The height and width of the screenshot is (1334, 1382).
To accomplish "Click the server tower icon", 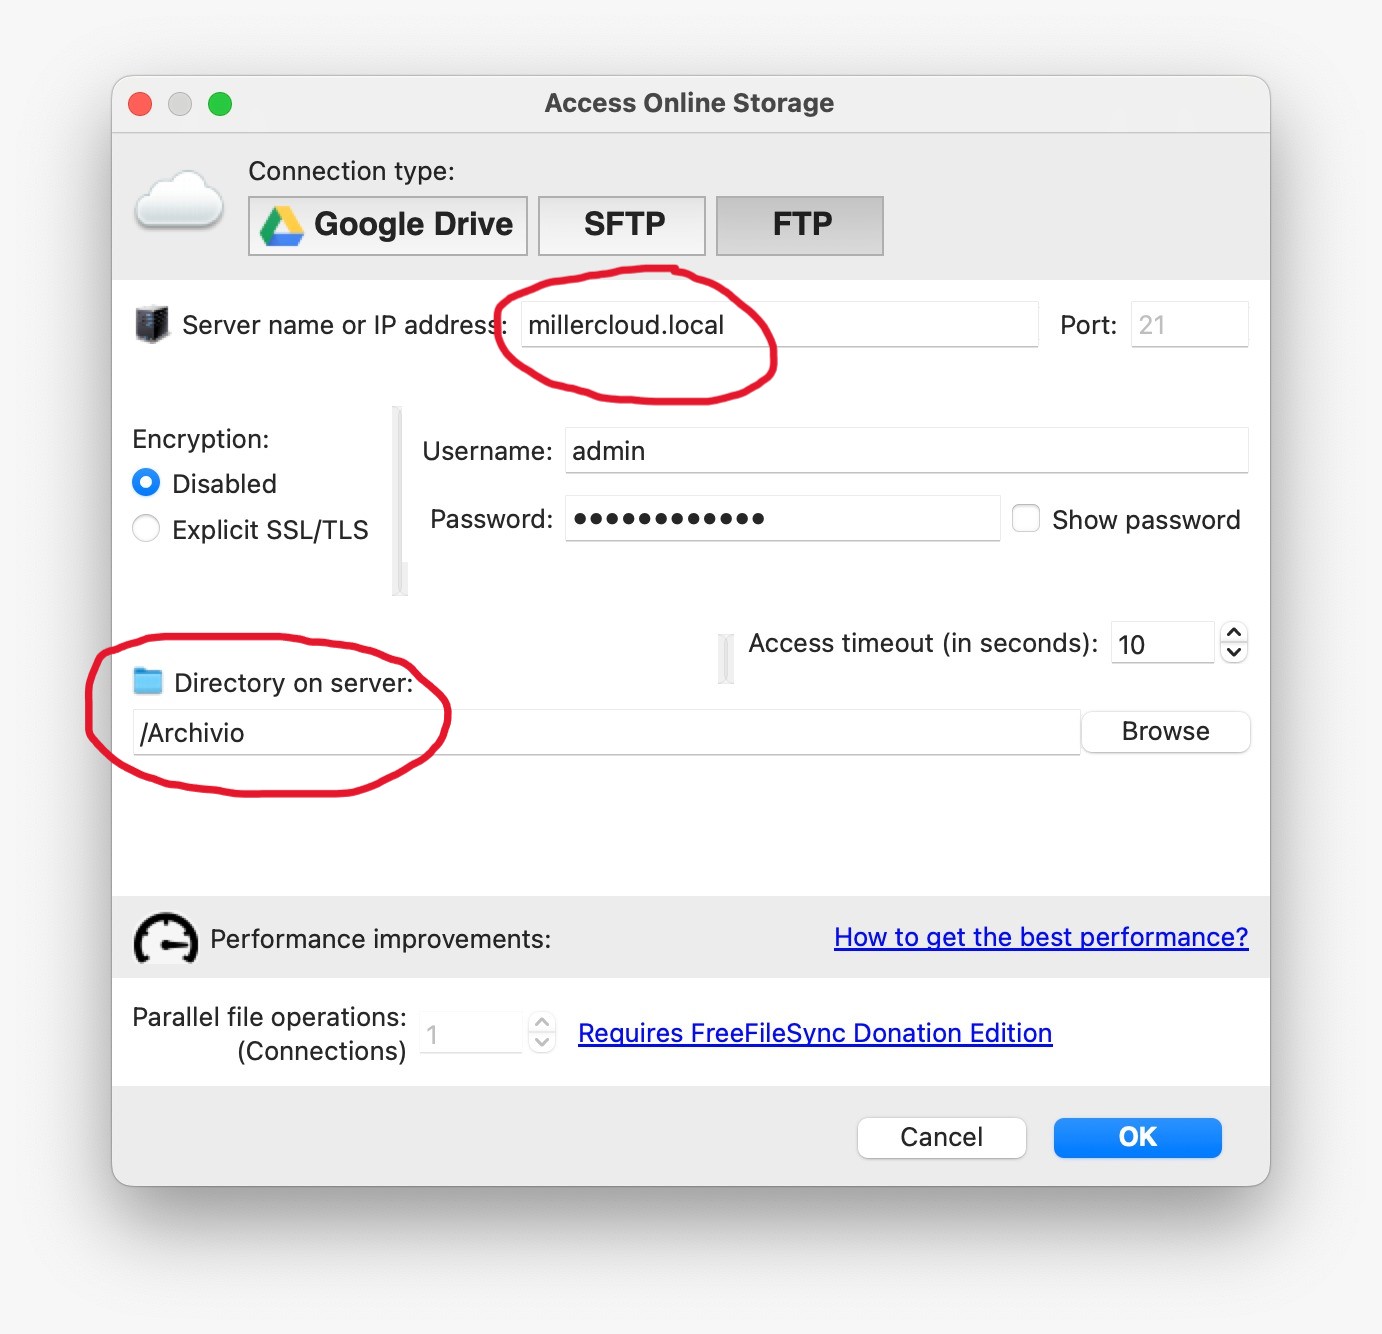I will coord(152,325).
